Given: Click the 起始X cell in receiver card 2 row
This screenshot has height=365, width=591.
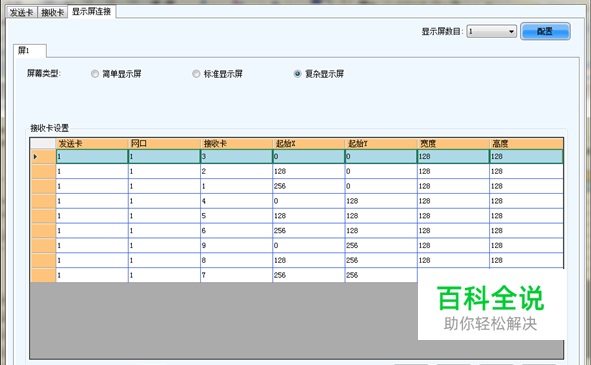Looking at the screenshot, I should click(309, 171).
